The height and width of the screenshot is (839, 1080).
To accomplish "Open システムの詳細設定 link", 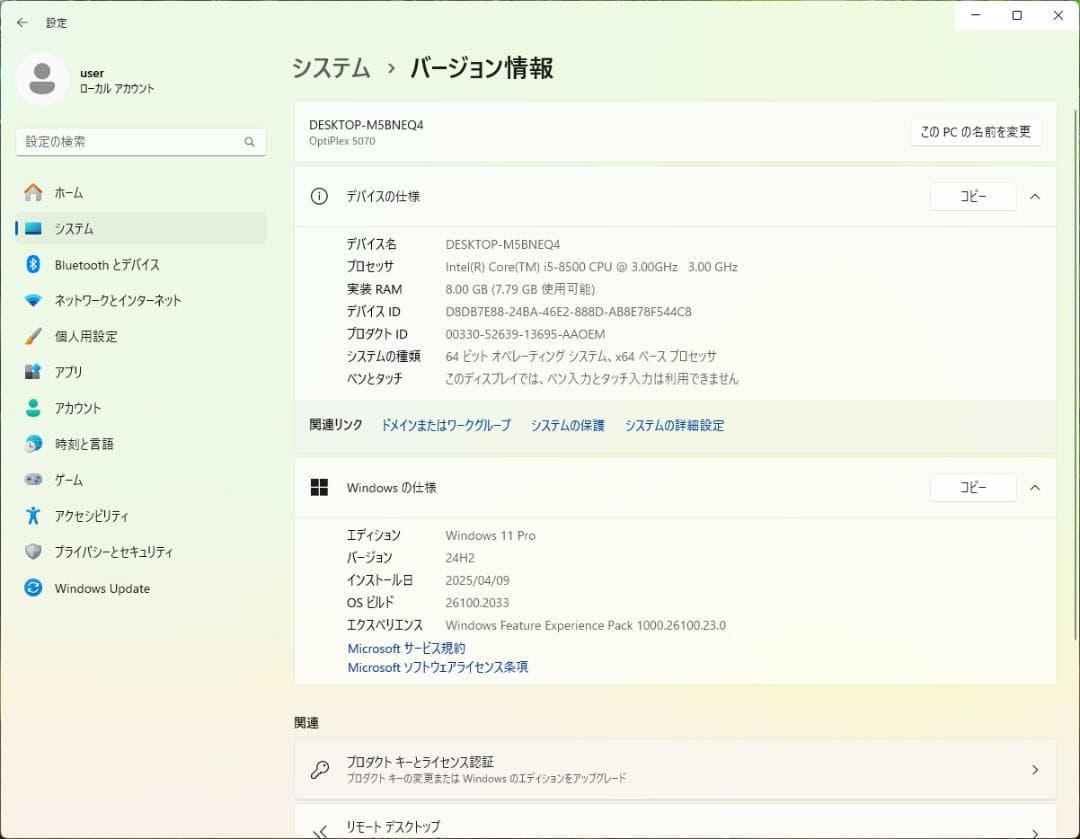I will point(674,425).
